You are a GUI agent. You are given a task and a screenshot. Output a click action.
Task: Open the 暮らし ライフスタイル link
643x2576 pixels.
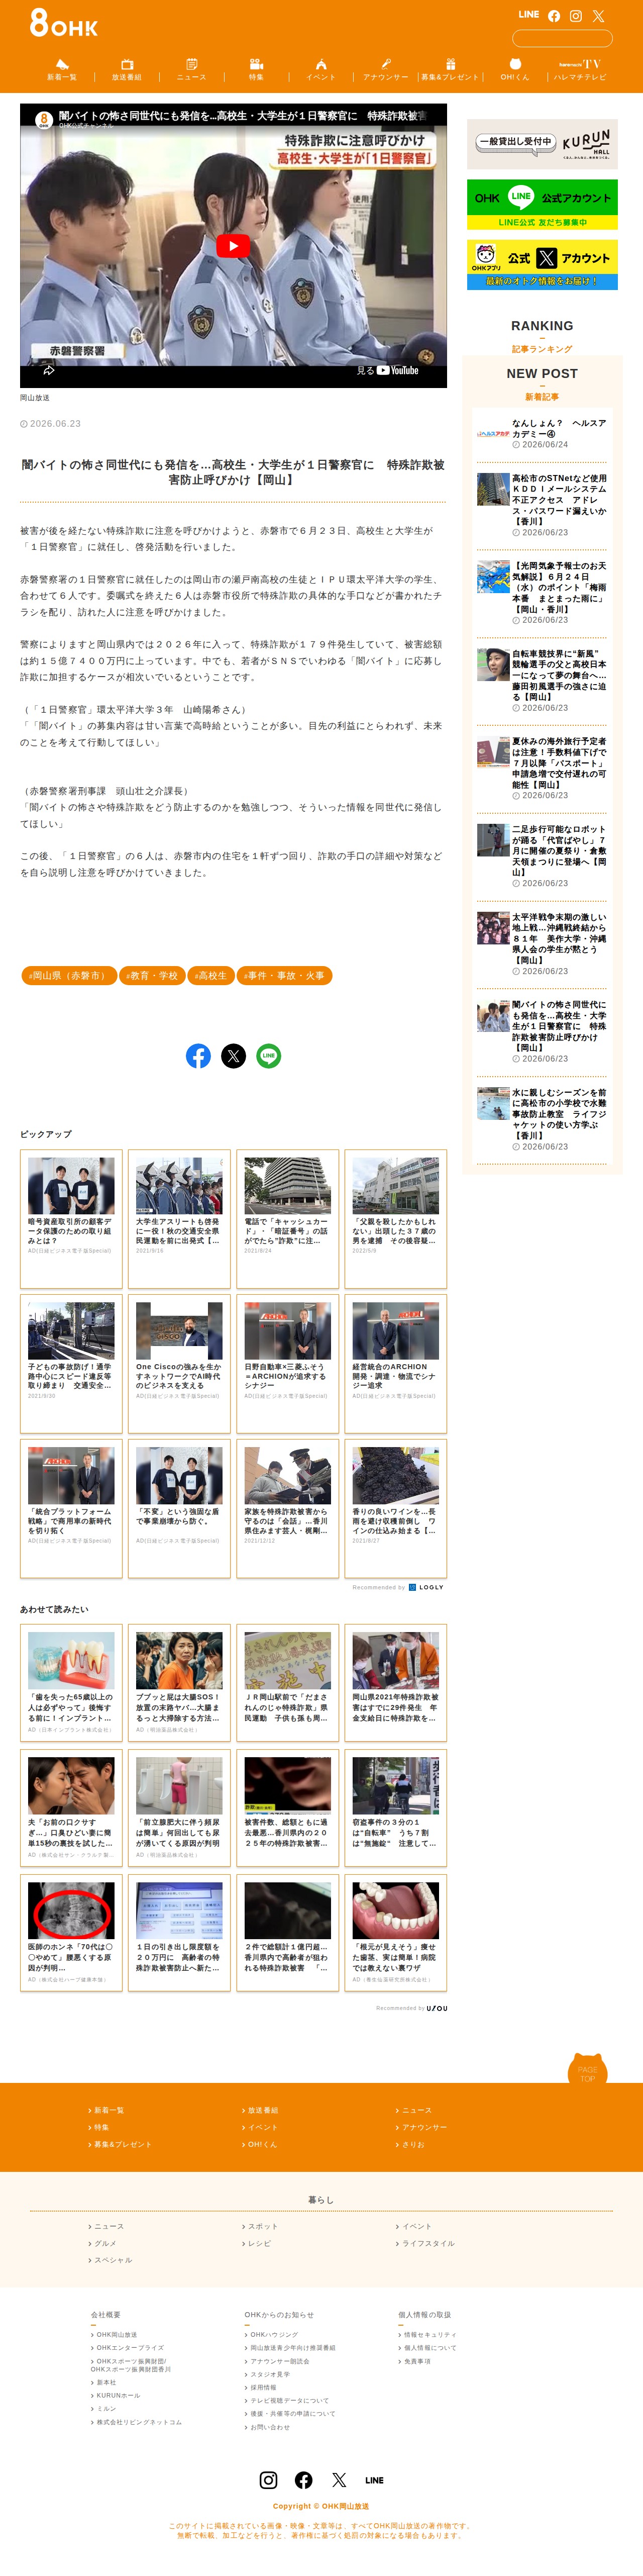(x=425, y=2243)
